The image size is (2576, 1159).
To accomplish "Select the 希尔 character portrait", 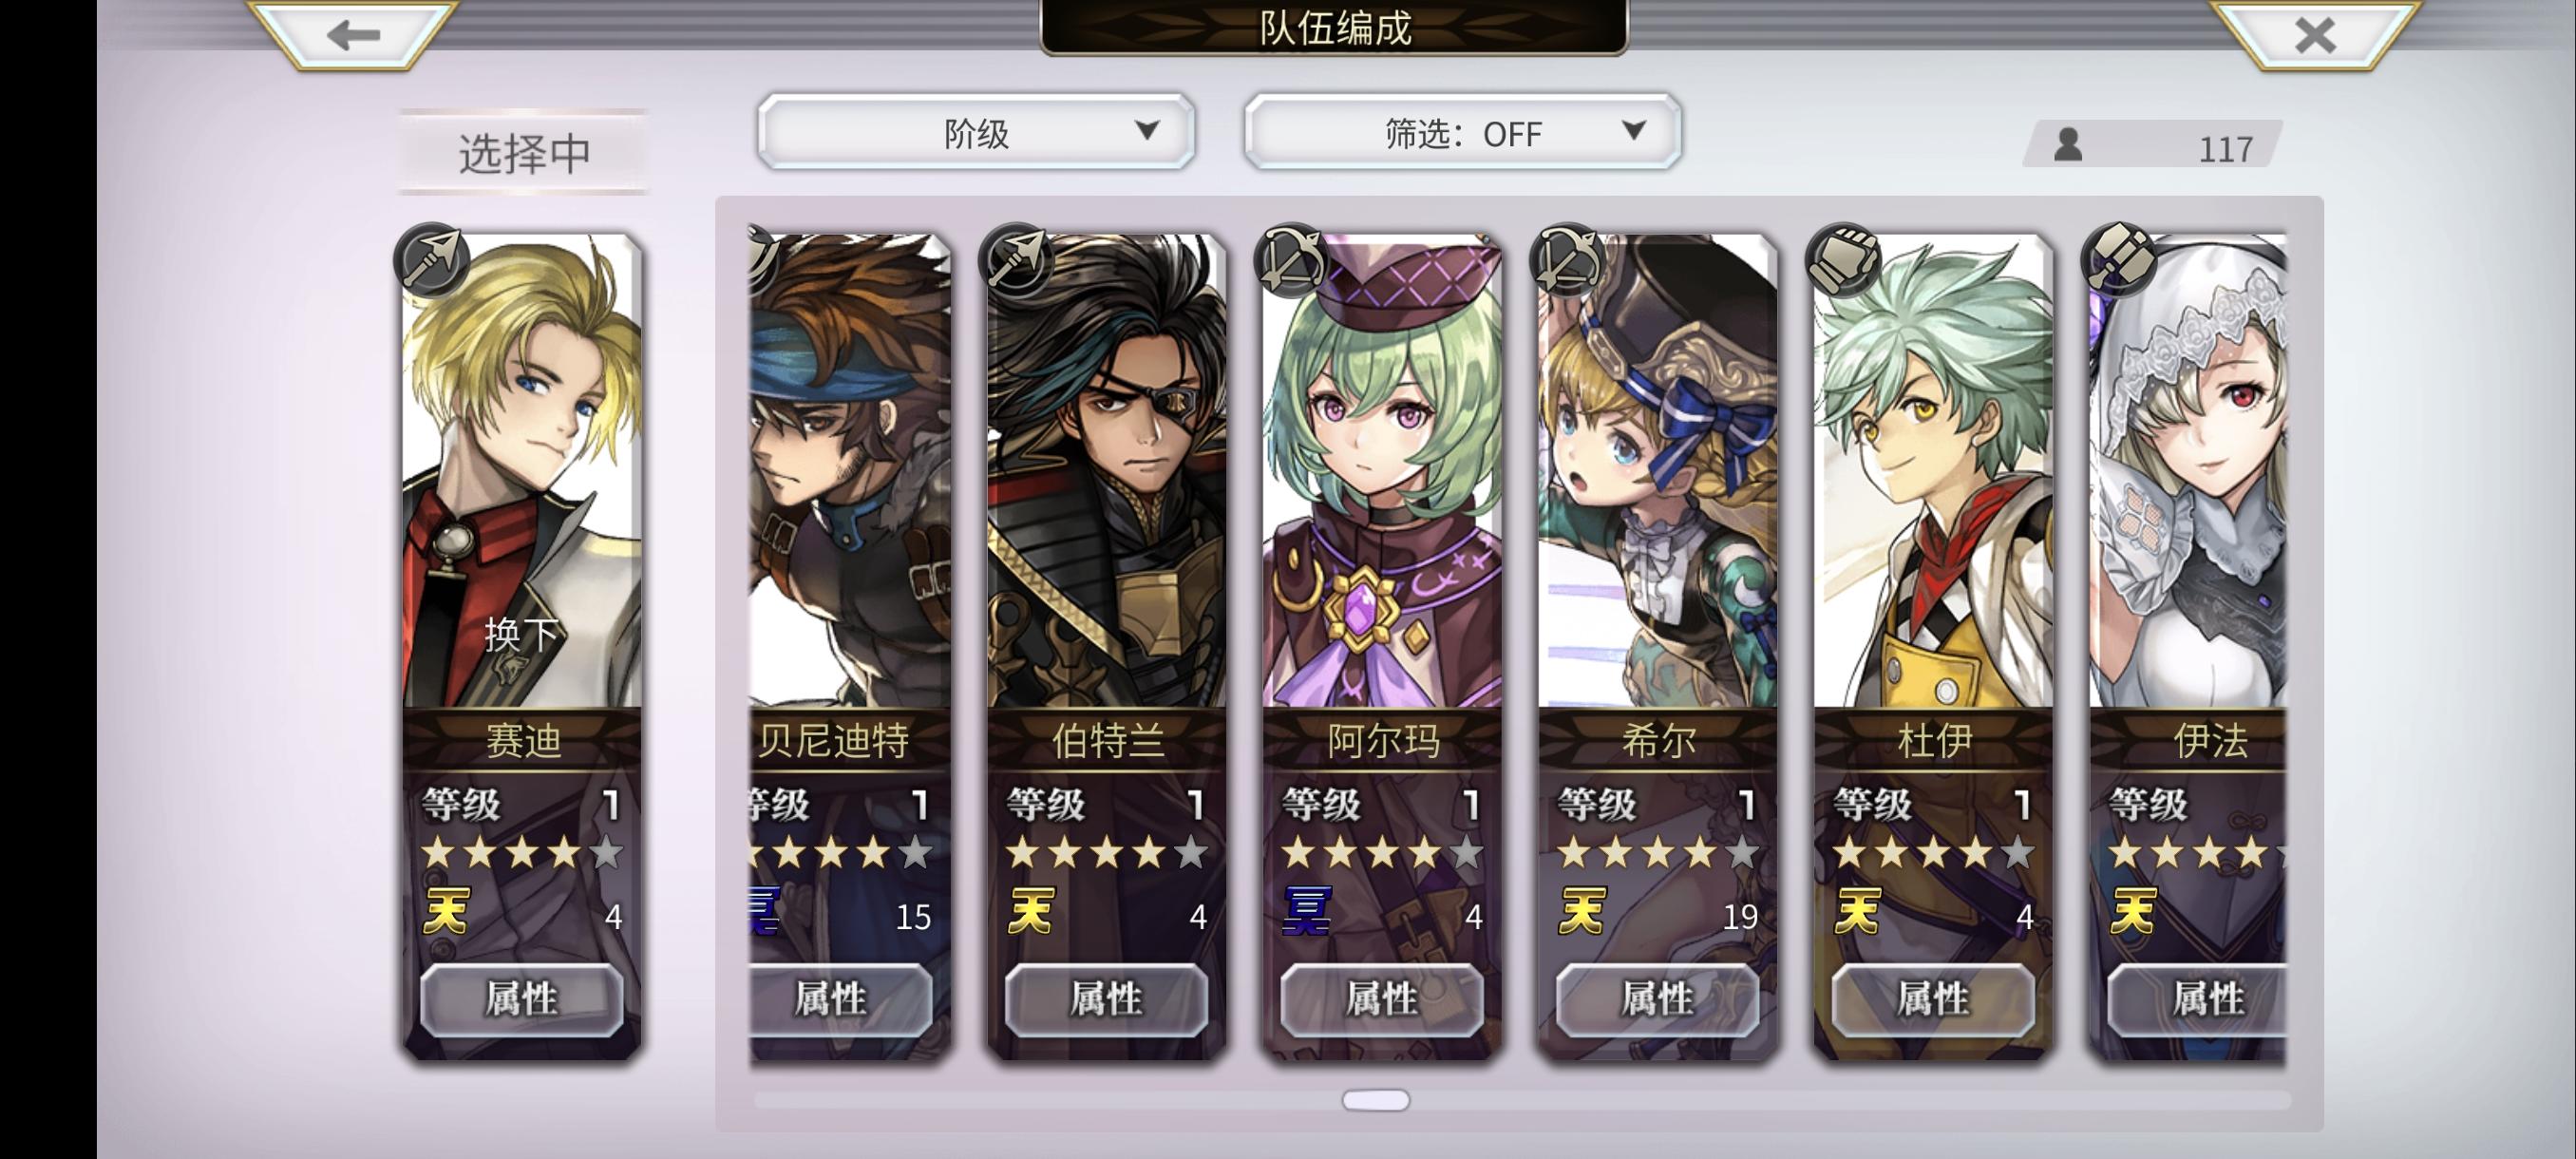I will (x=1658, y=471).
